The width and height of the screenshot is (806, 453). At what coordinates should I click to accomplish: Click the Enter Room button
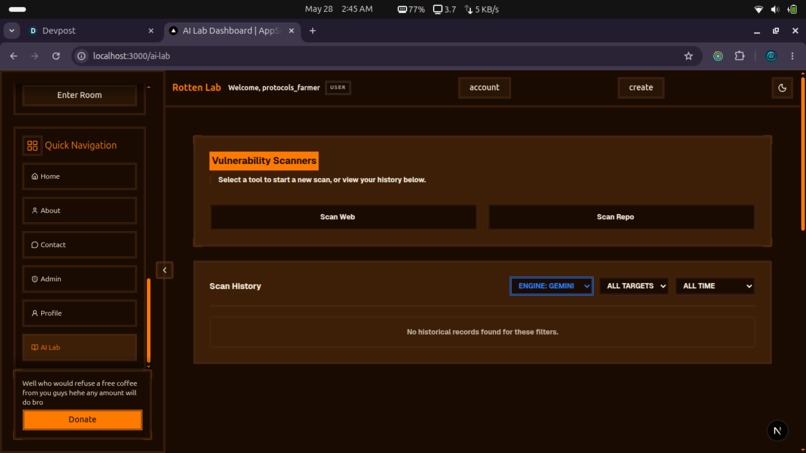(79, 95)
